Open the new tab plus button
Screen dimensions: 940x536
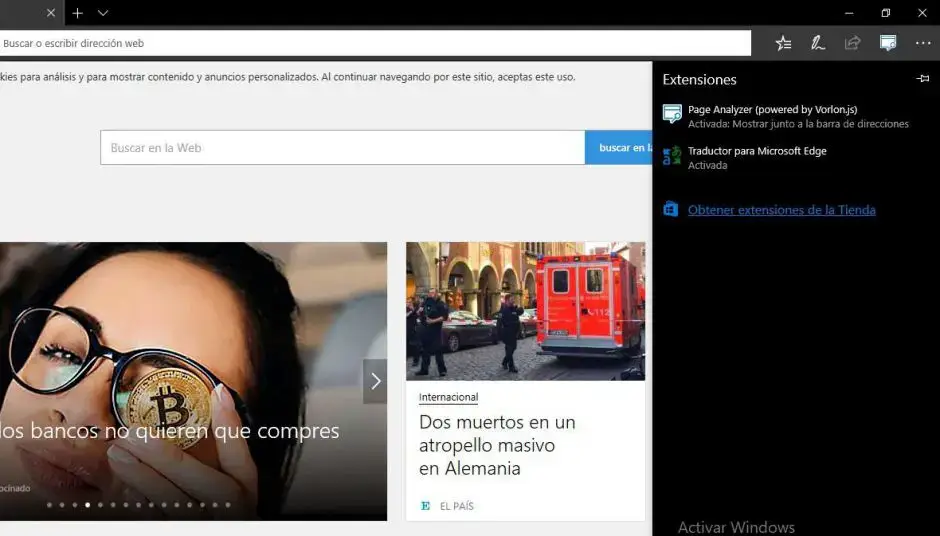(x=77, y=13)
